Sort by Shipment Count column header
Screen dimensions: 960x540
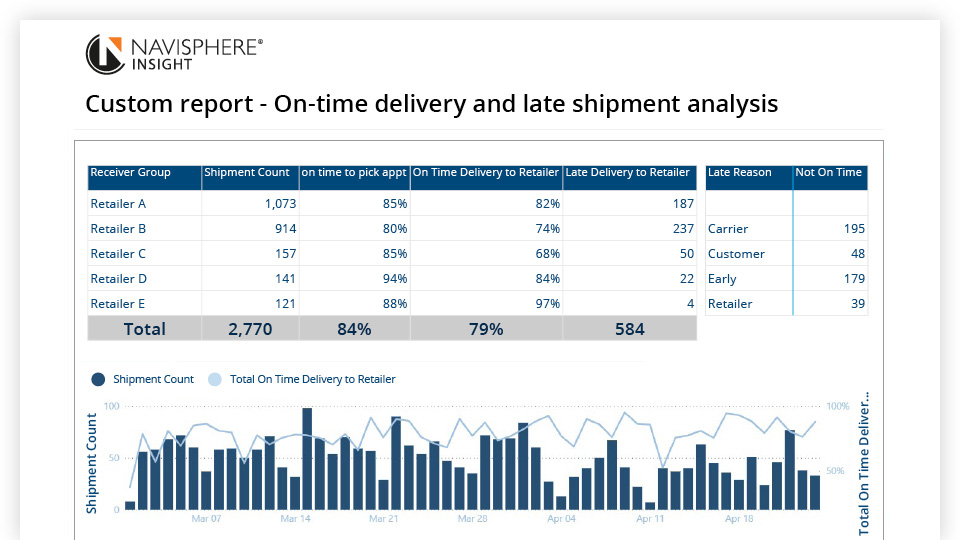click(246, 173)
